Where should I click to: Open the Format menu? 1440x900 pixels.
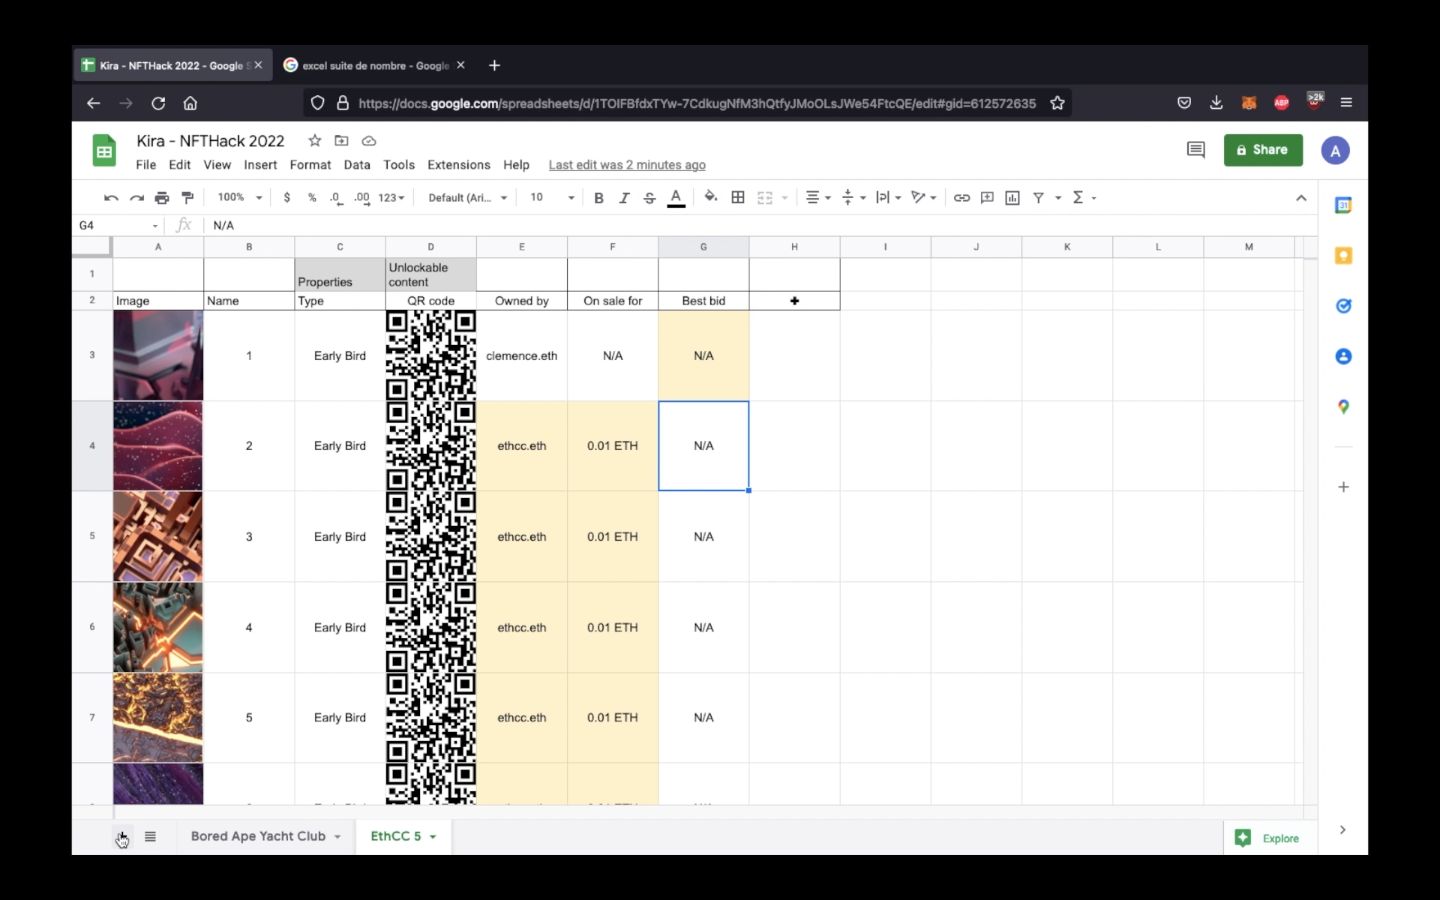pyautogui.click(x=310, y=165)
